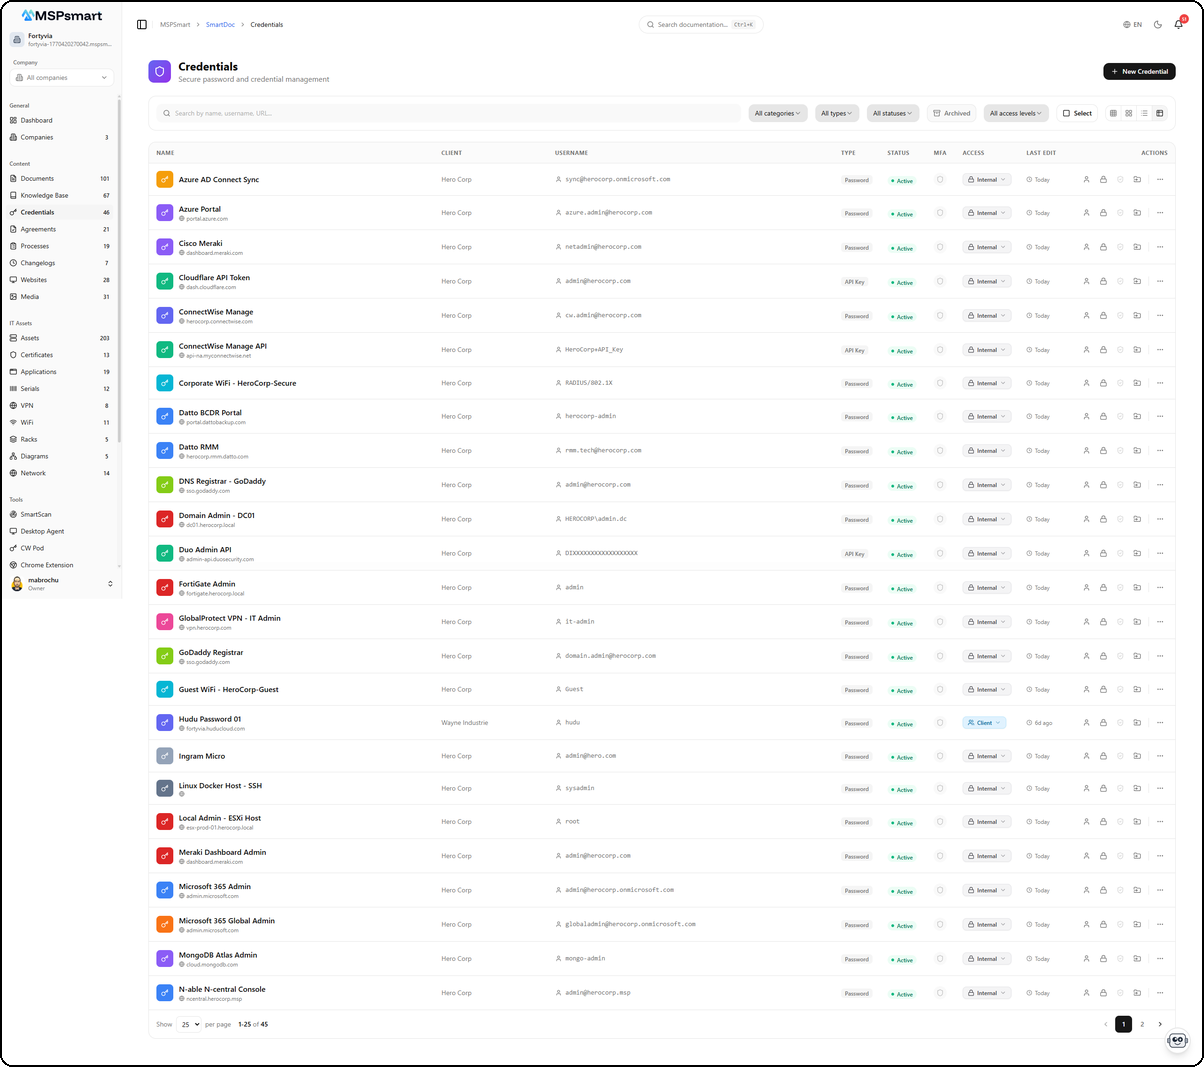
Task: Toggle MFA shield for Azure AD Connect Sync
Action: pos(939,180)
